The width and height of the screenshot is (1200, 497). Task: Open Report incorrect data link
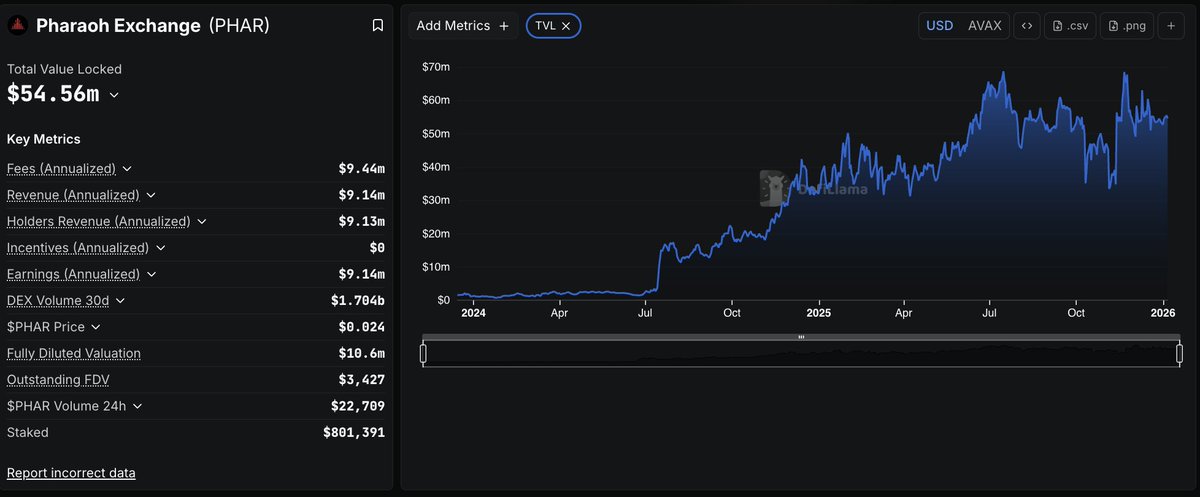coord(71,473)
